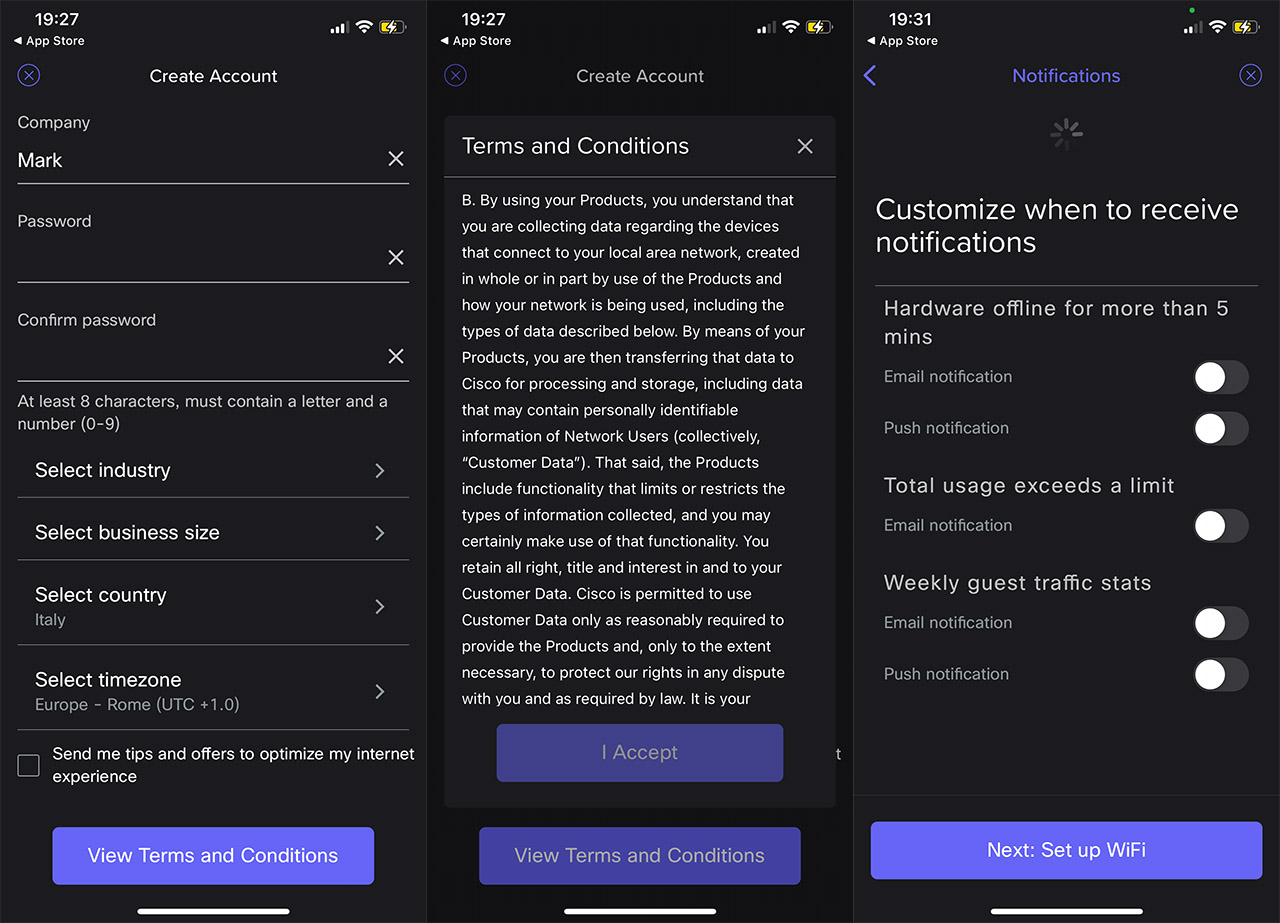Clear the Company field with its X icon
The image size is (1280, 923).
click(x=396, y=159)
